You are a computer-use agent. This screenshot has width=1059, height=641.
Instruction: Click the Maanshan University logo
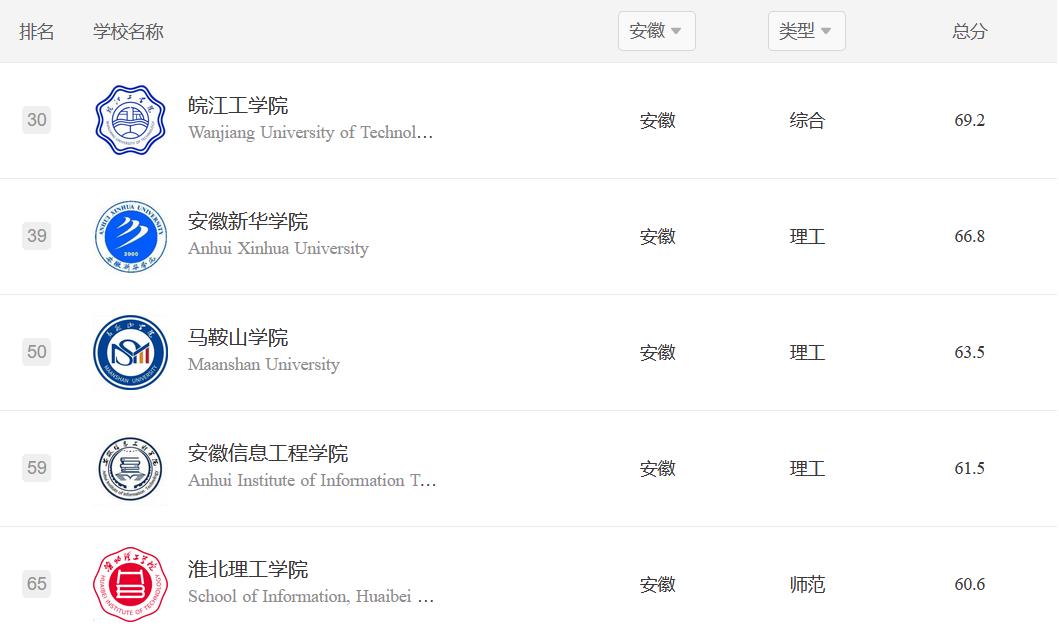130,352
